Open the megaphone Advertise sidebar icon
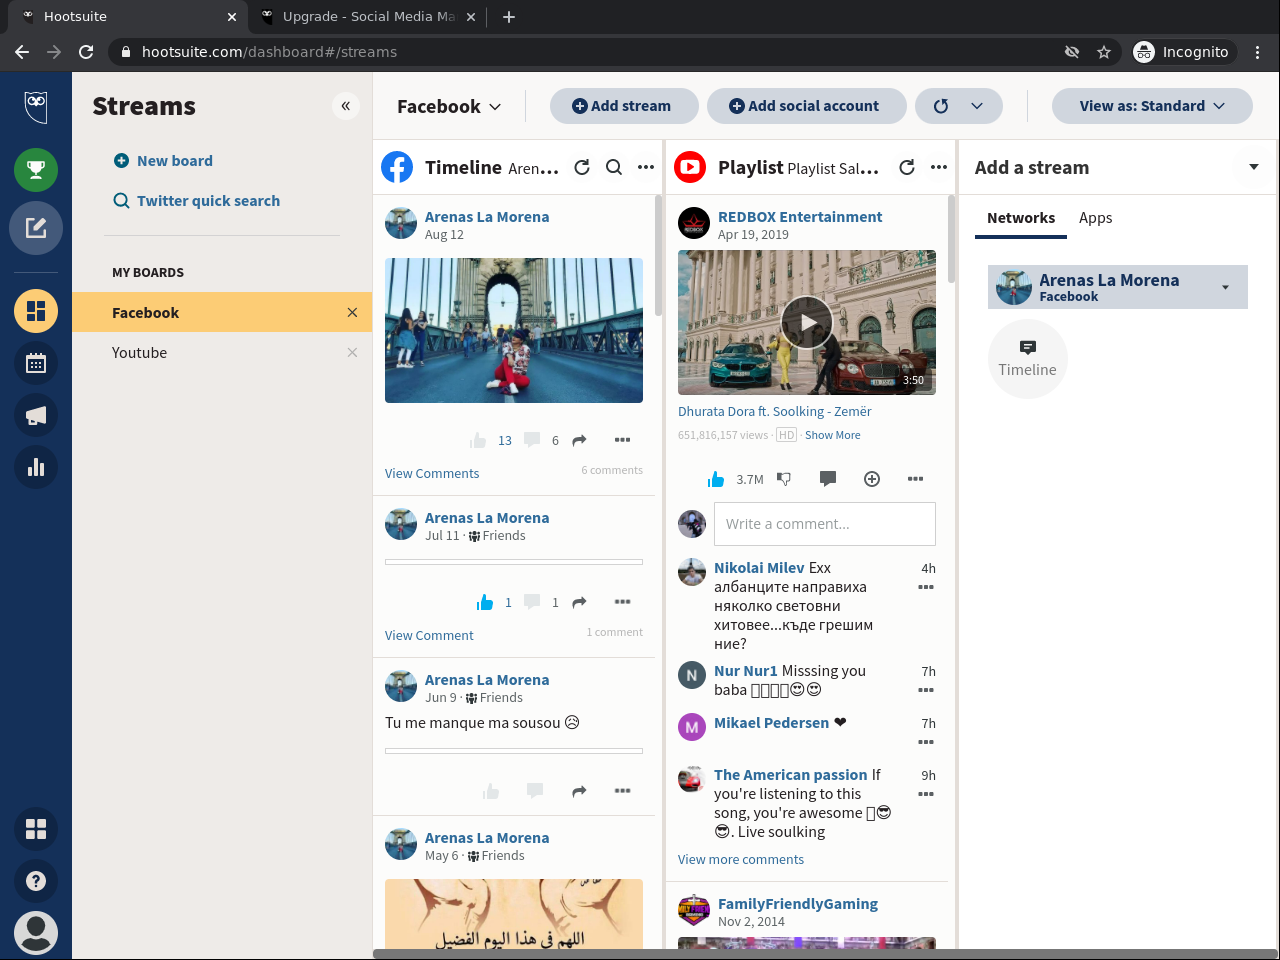This screenshot has height=960, width=1280. [x=36, y=415]
